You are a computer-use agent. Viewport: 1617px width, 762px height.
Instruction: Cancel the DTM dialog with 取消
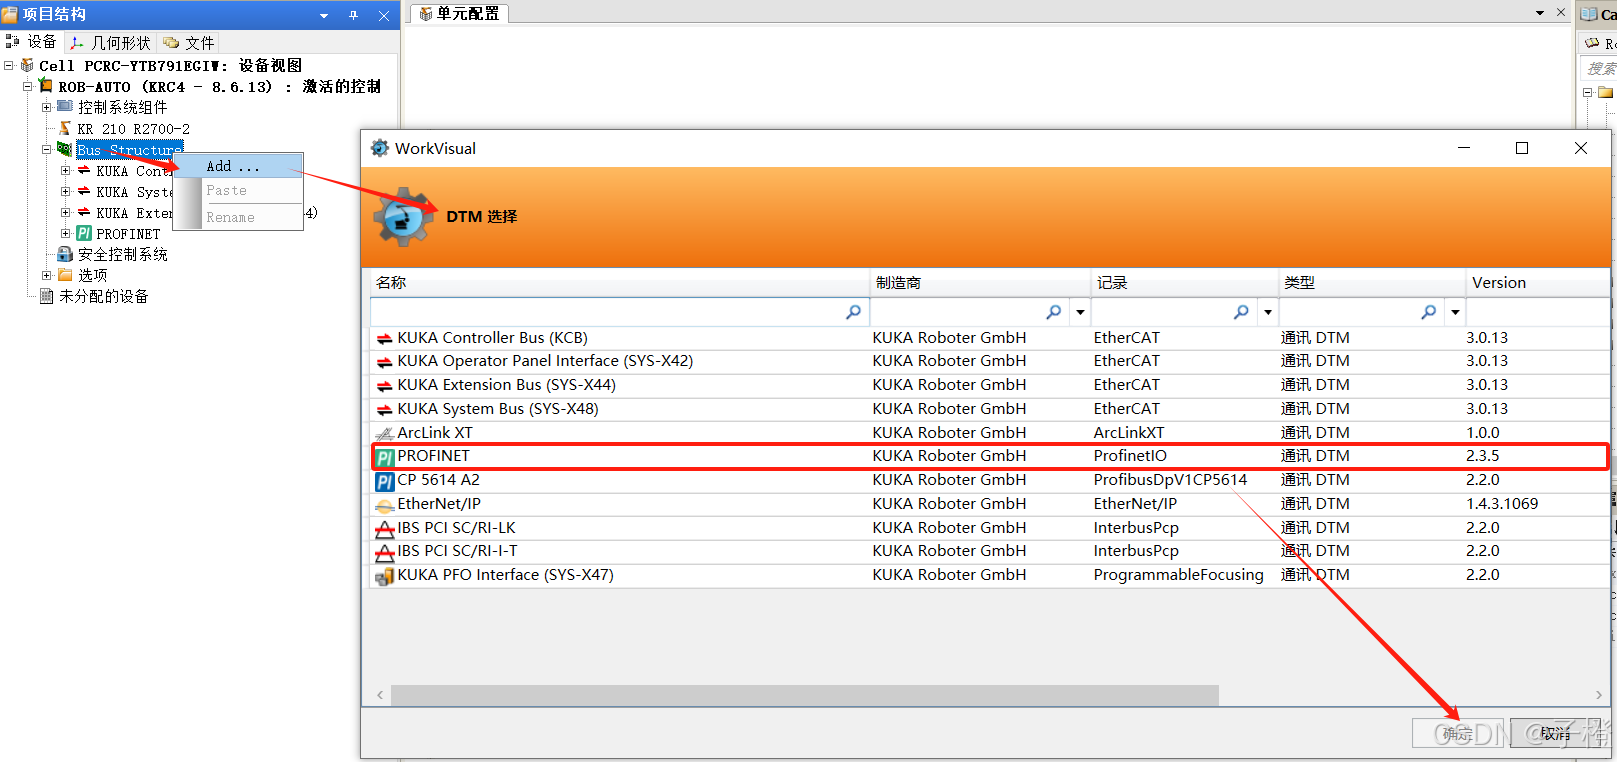1555,733
